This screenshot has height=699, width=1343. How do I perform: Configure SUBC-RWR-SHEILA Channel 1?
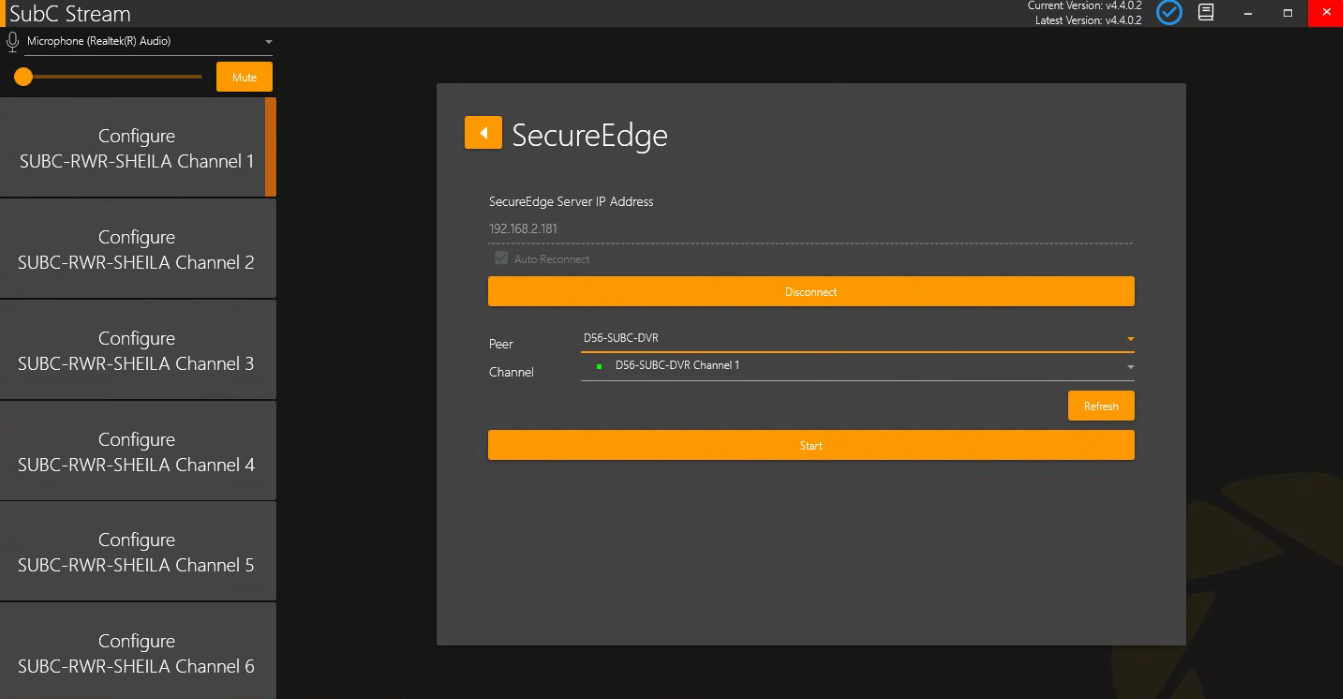click(137, 148)
